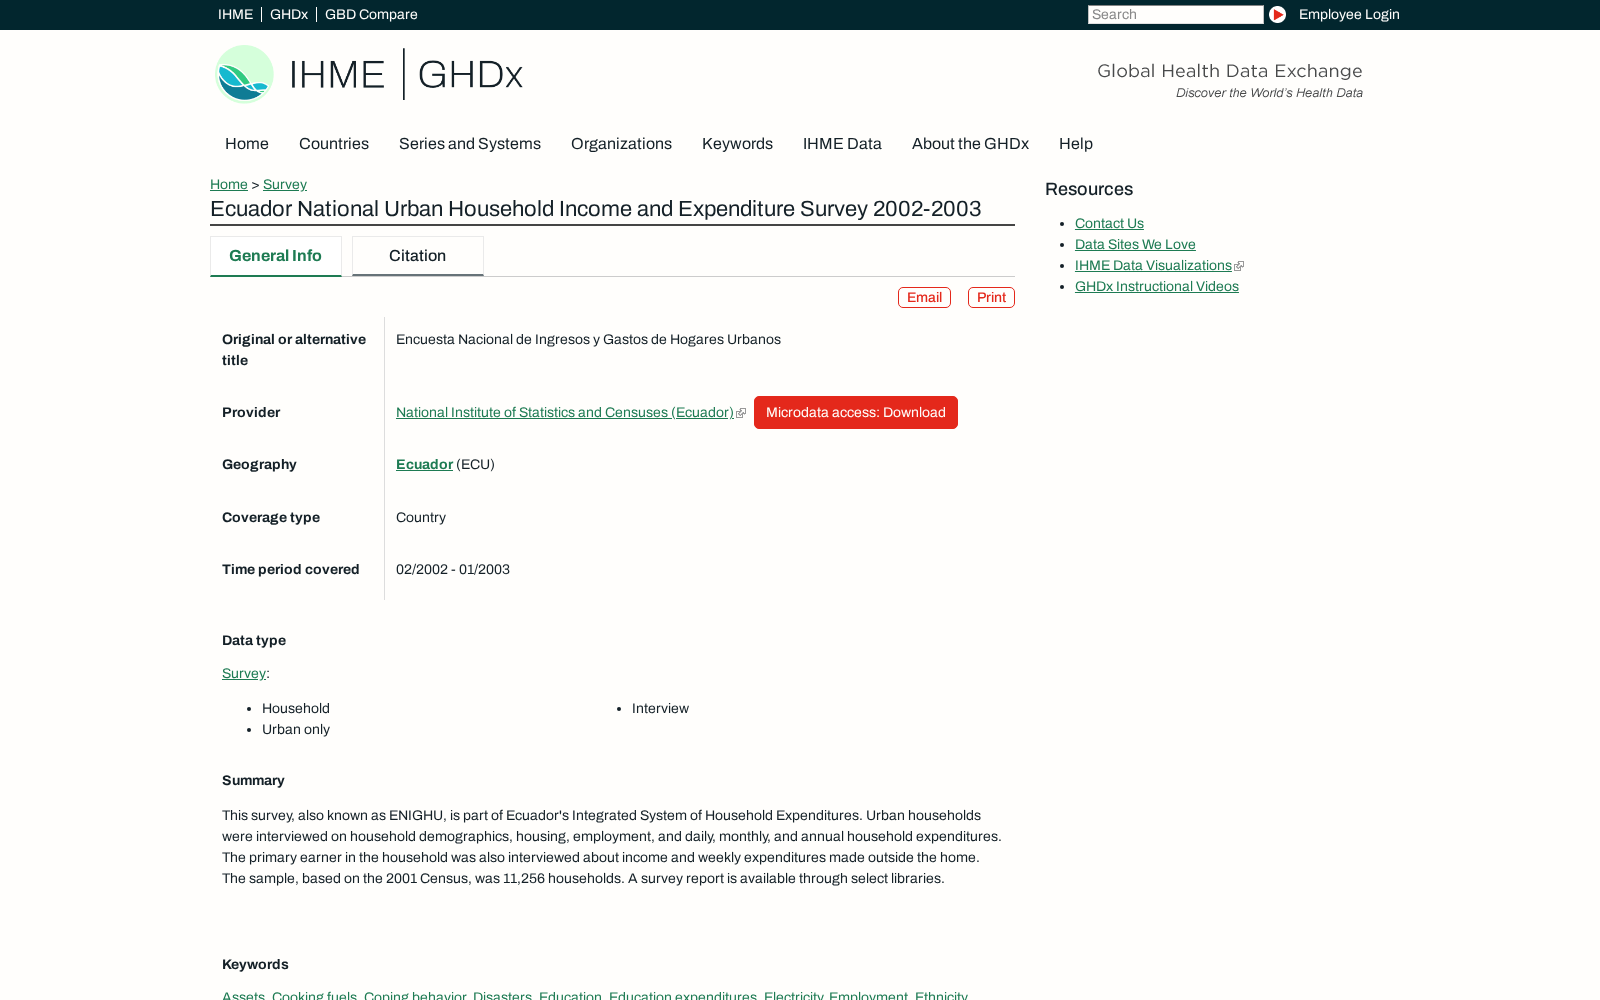1600x1000 pixels.
Task: Open the GHDx top bar link
Action: point(288,14)
